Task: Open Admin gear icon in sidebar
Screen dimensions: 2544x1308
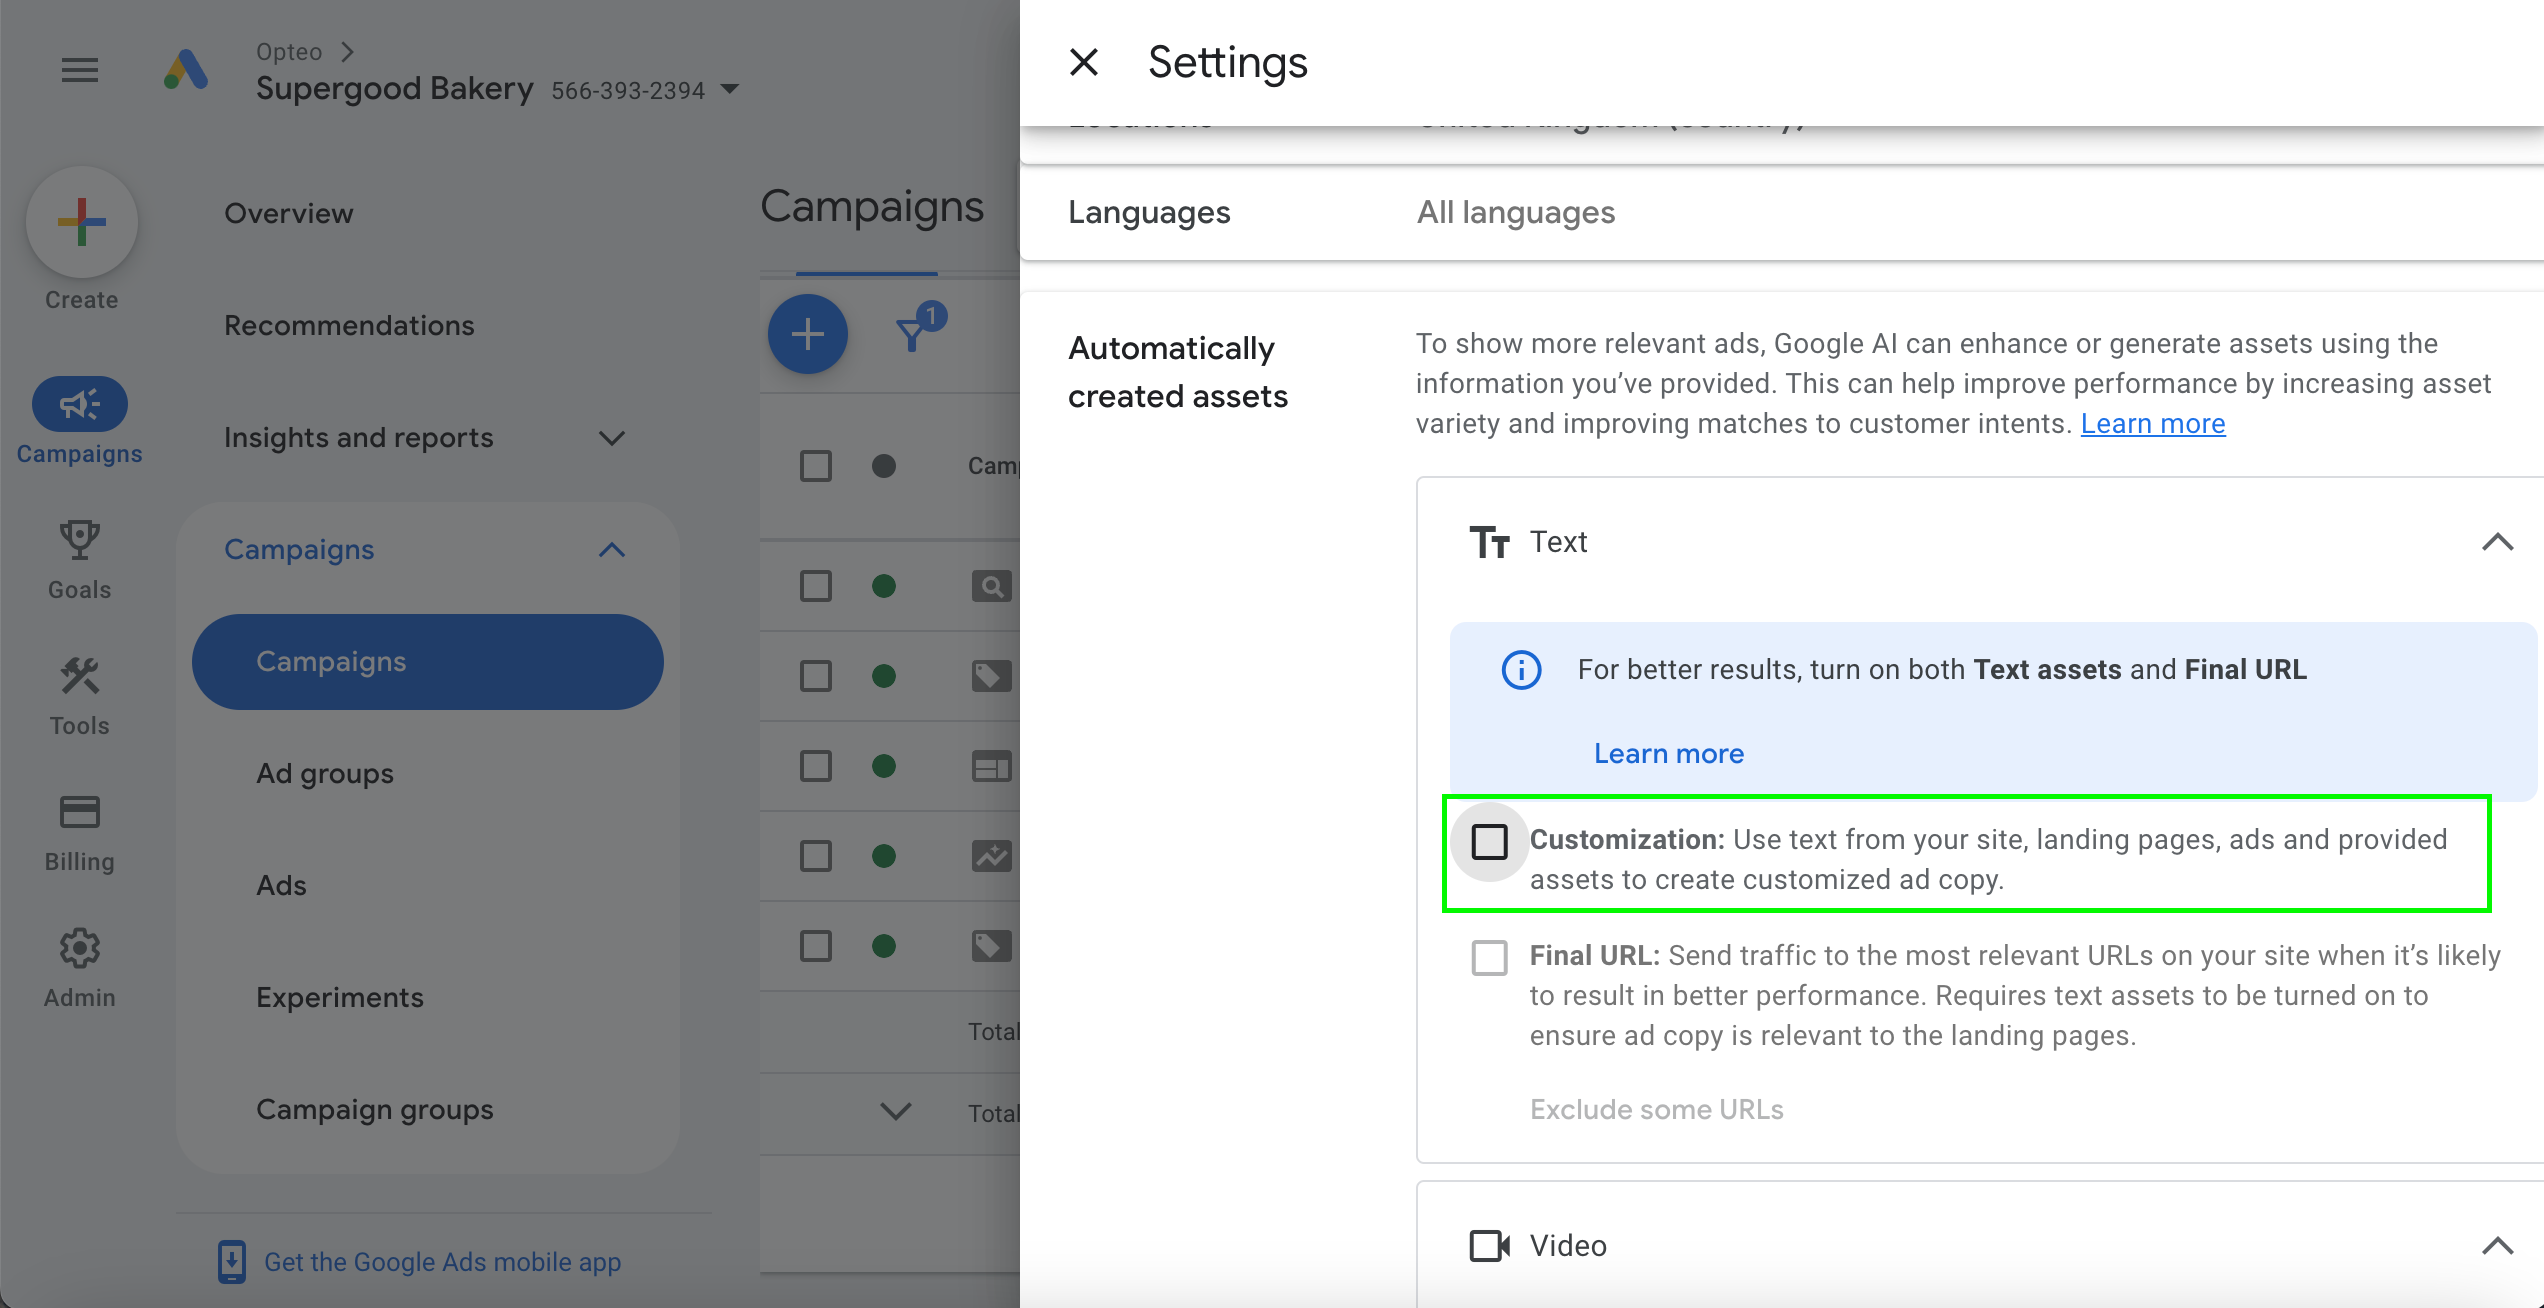Action: pos(80,948)
